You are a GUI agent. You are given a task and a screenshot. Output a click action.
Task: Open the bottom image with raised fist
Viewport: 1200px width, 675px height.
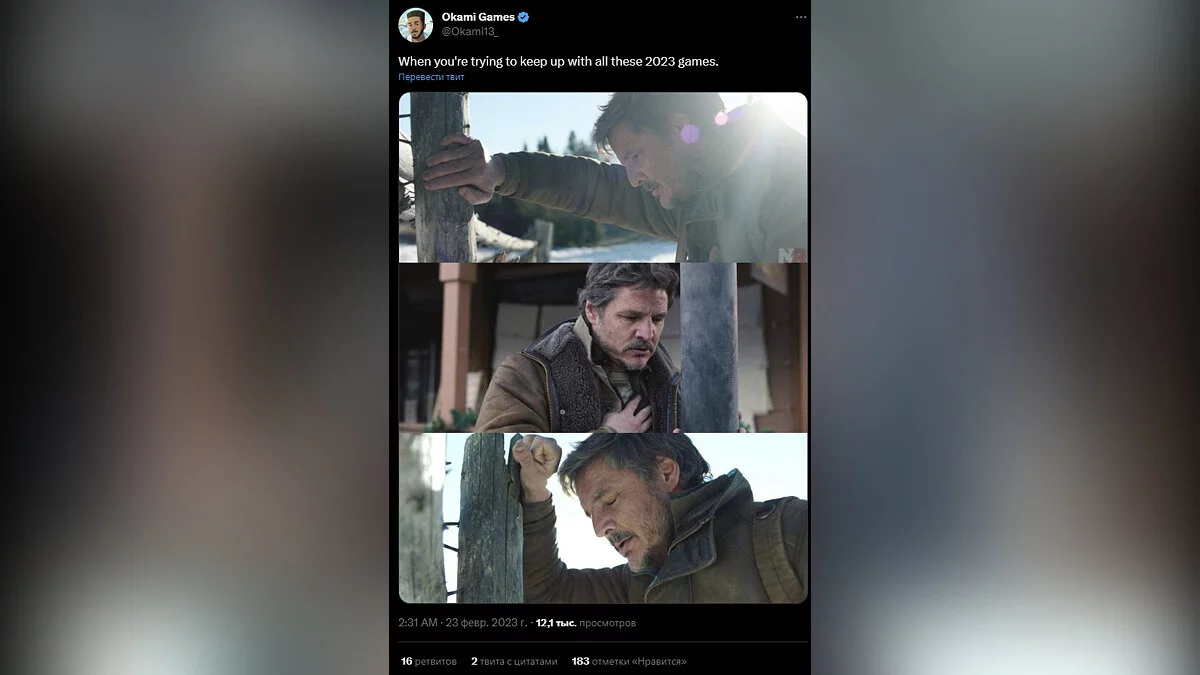pyautogui.click(x=603, y=518)
